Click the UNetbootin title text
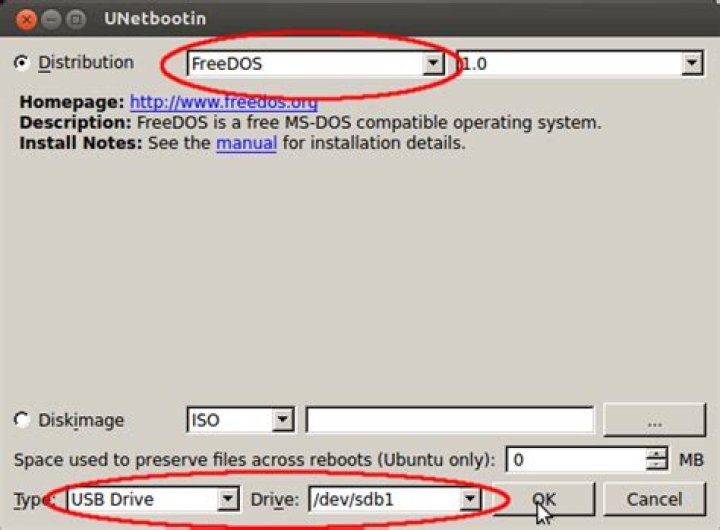Viewport: 720px width, 530px height. 155,19
